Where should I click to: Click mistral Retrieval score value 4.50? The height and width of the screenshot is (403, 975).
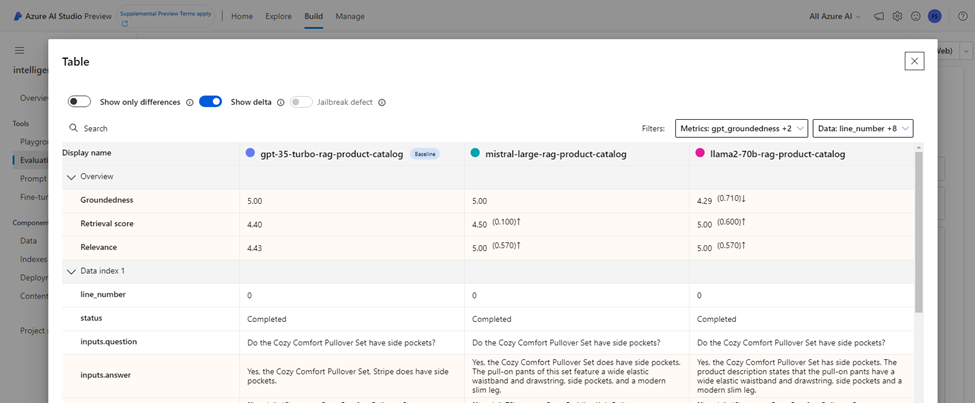pyautogui.click(x=479, y=225)
